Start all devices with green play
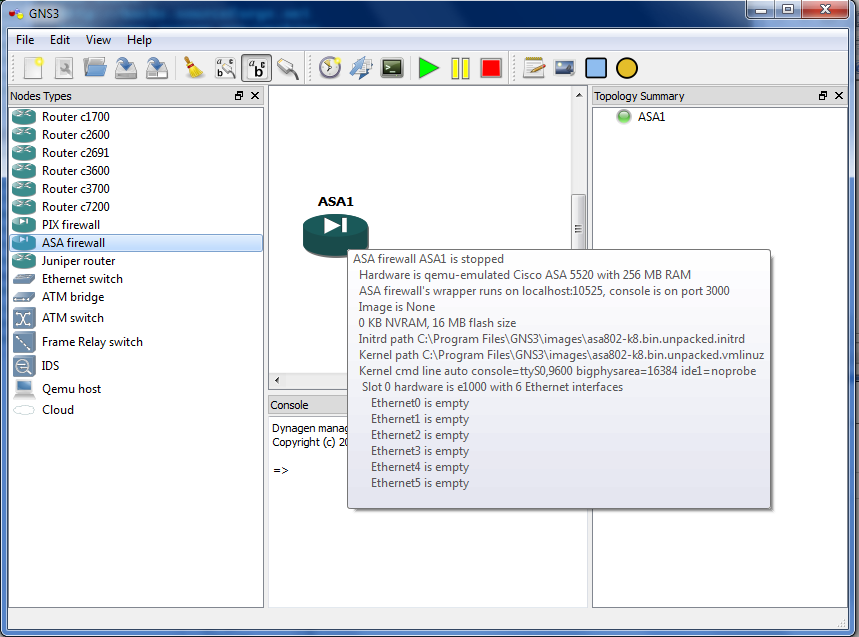859x637 pixels. pos(428,68)
